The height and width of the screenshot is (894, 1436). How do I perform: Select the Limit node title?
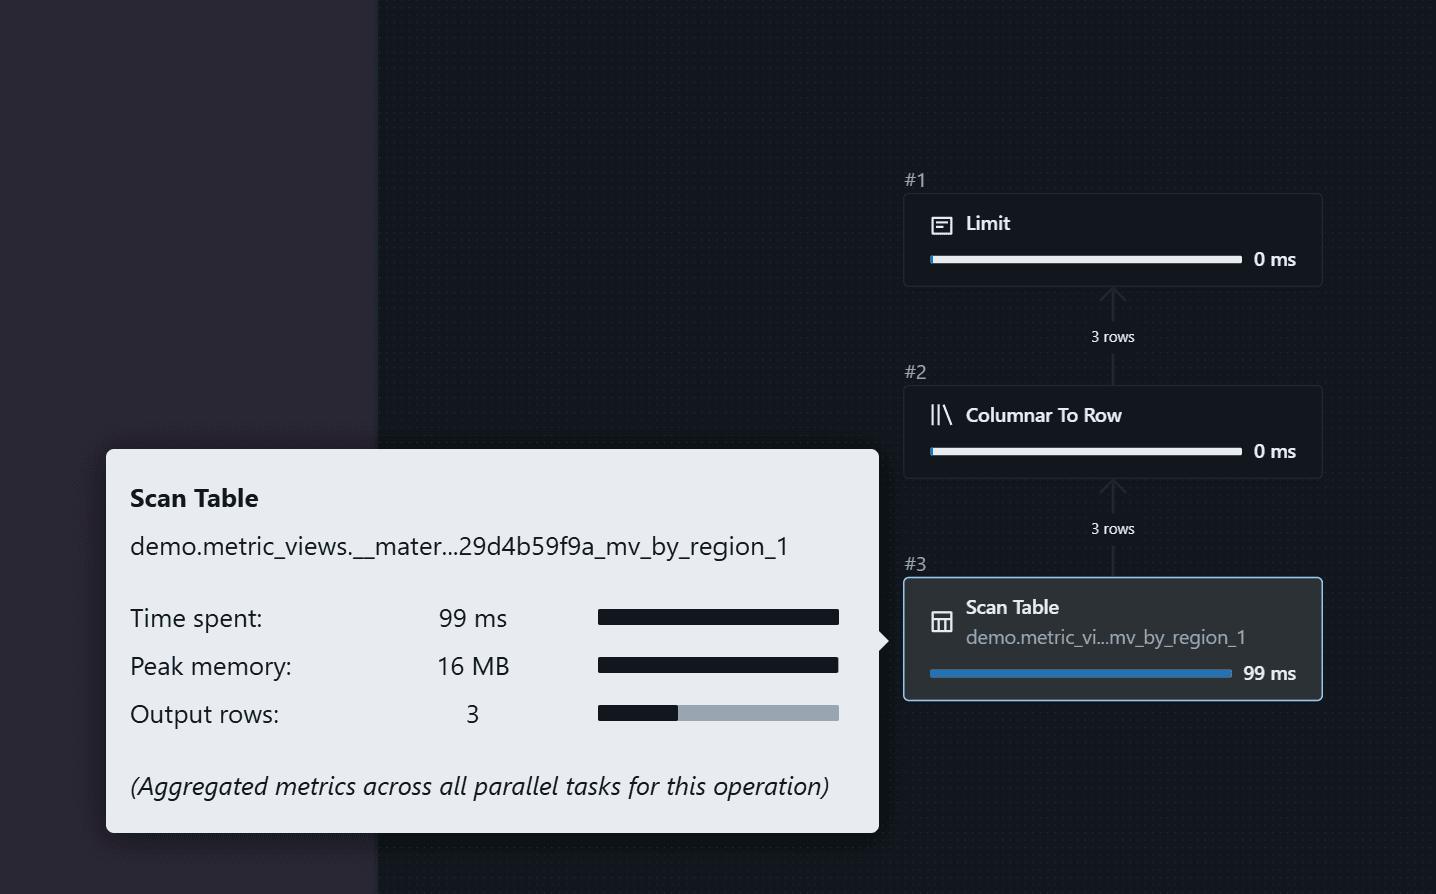987,224
